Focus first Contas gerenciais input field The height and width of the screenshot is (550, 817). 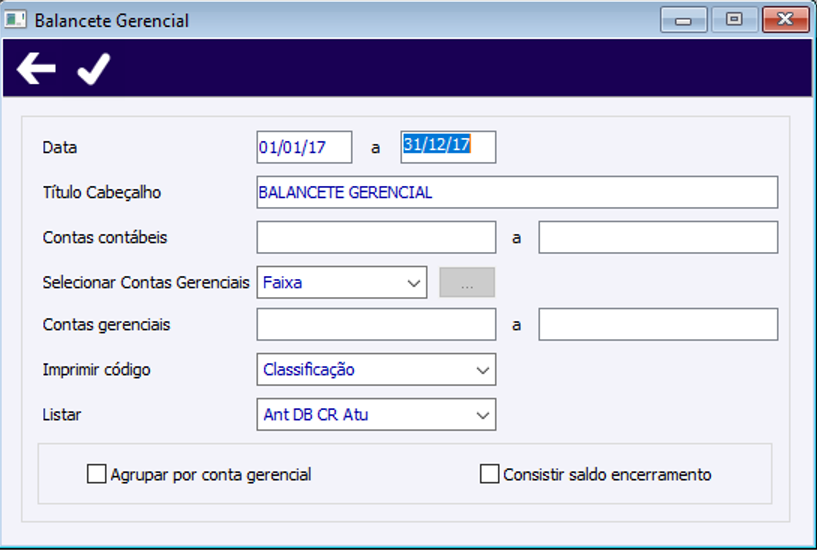coord(376,325)
